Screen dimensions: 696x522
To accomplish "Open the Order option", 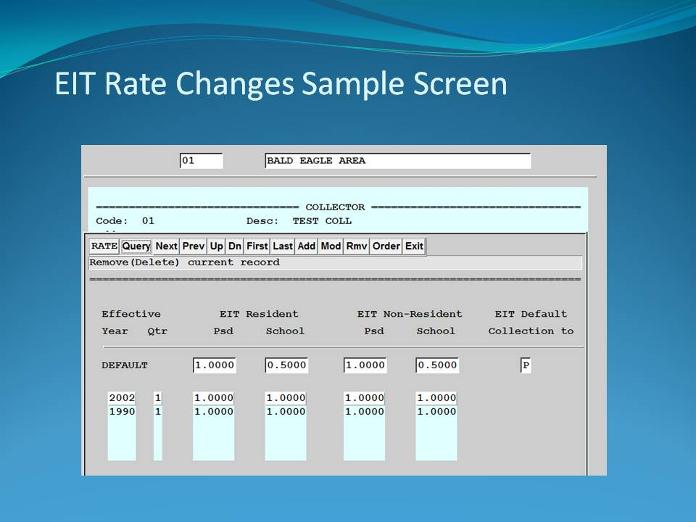I will (x=386, y=246).
